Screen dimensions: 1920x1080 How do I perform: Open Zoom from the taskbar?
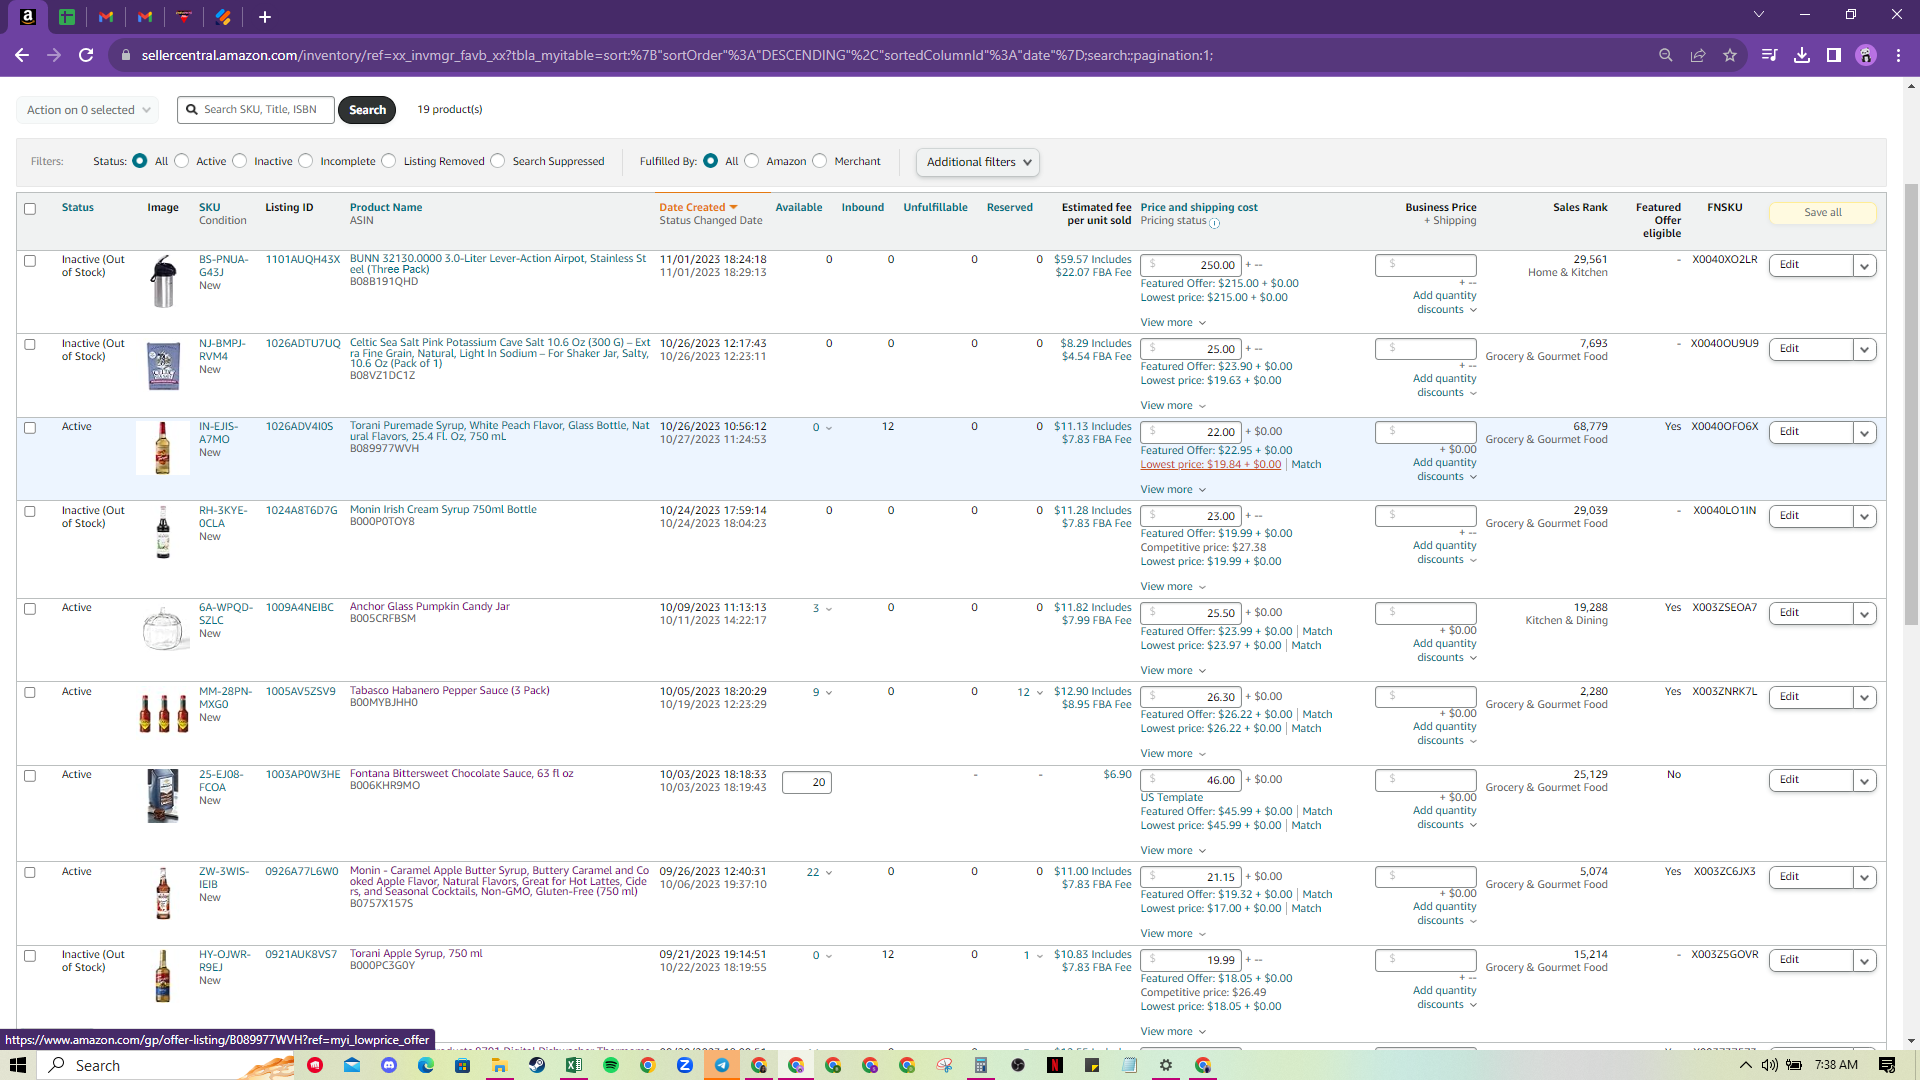click(685, 1065)
